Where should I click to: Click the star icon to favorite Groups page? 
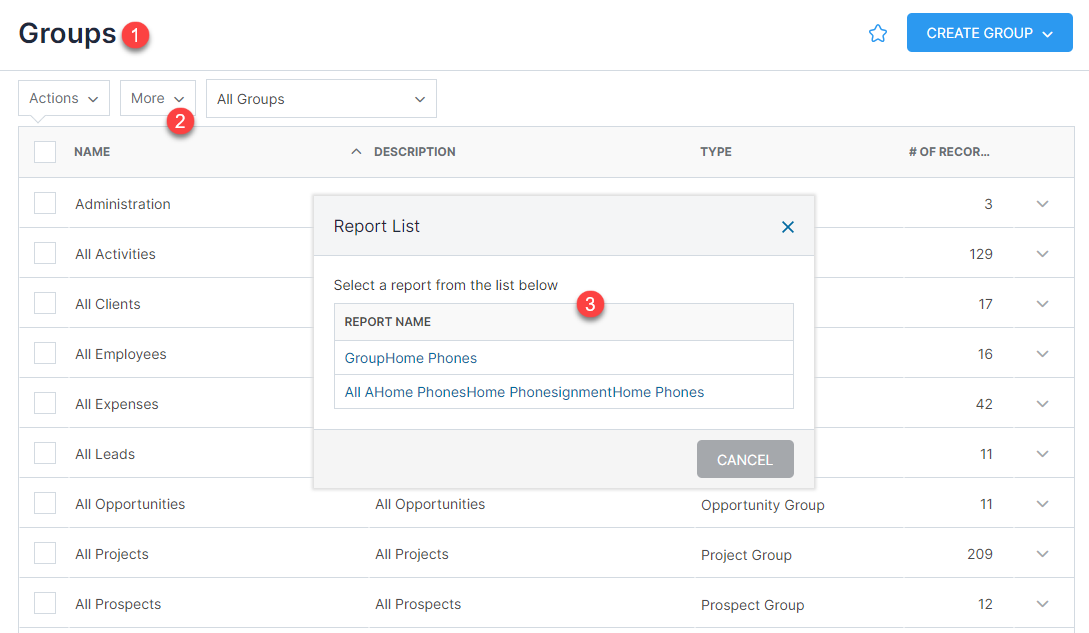pos(878,33)
